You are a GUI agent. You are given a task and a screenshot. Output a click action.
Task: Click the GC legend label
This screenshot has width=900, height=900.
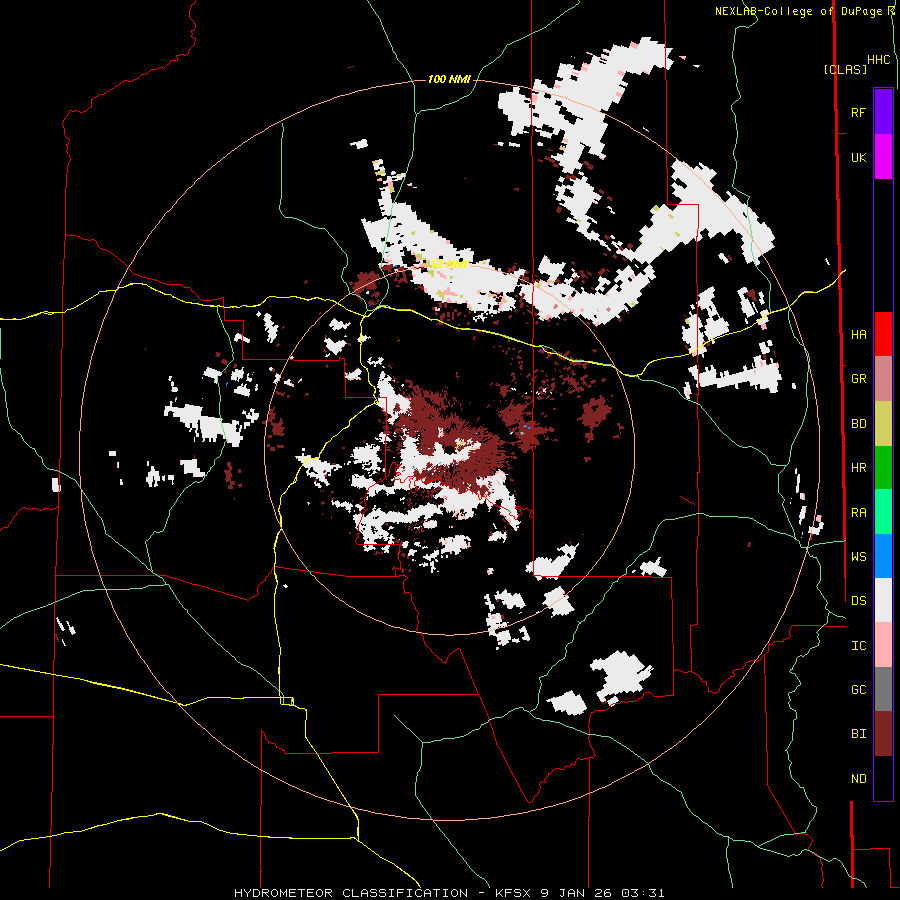click(x=859, y=690)
